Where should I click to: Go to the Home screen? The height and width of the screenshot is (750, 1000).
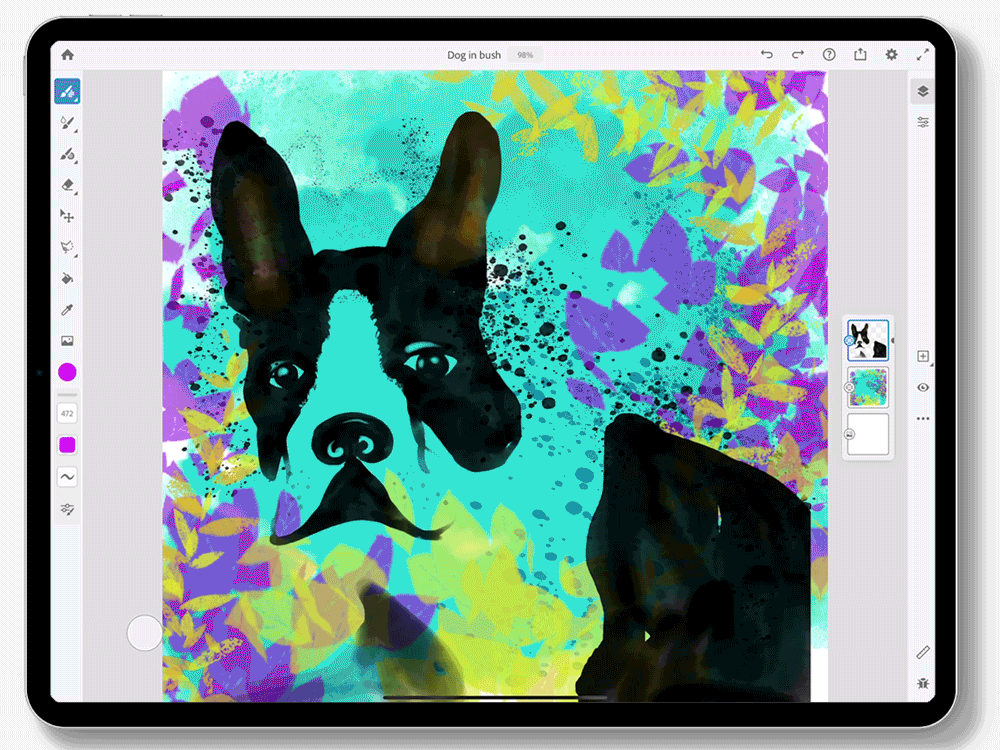tap(67, 55)
